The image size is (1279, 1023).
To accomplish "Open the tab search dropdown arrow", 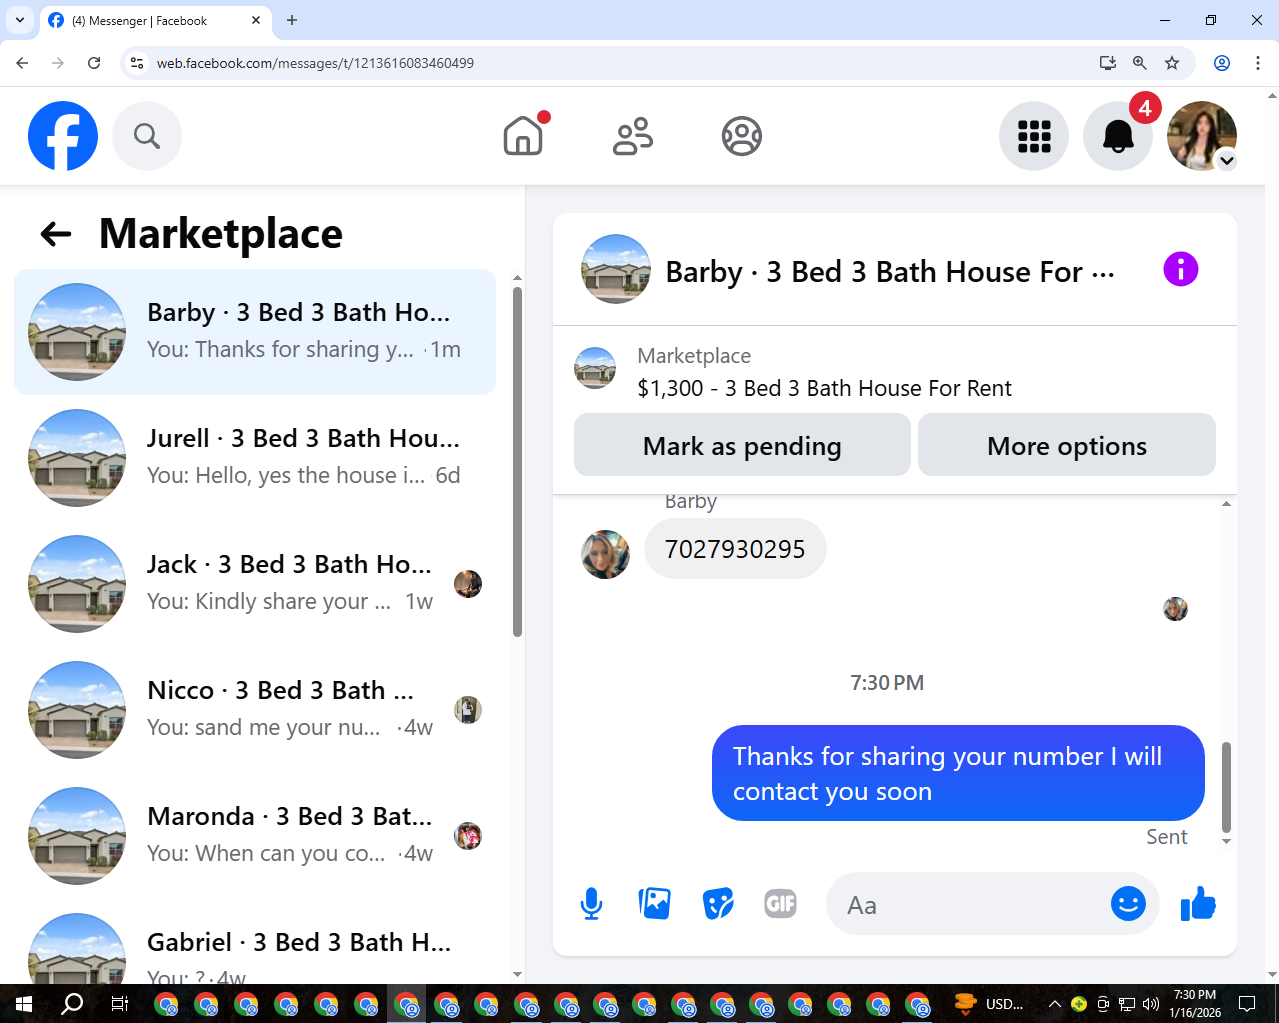I will [x=20, y=20].
